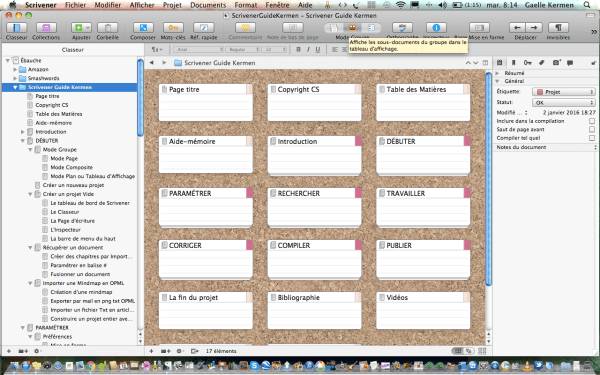
Task: Toggle italic formatting button
Action: [x=308, y=49]
